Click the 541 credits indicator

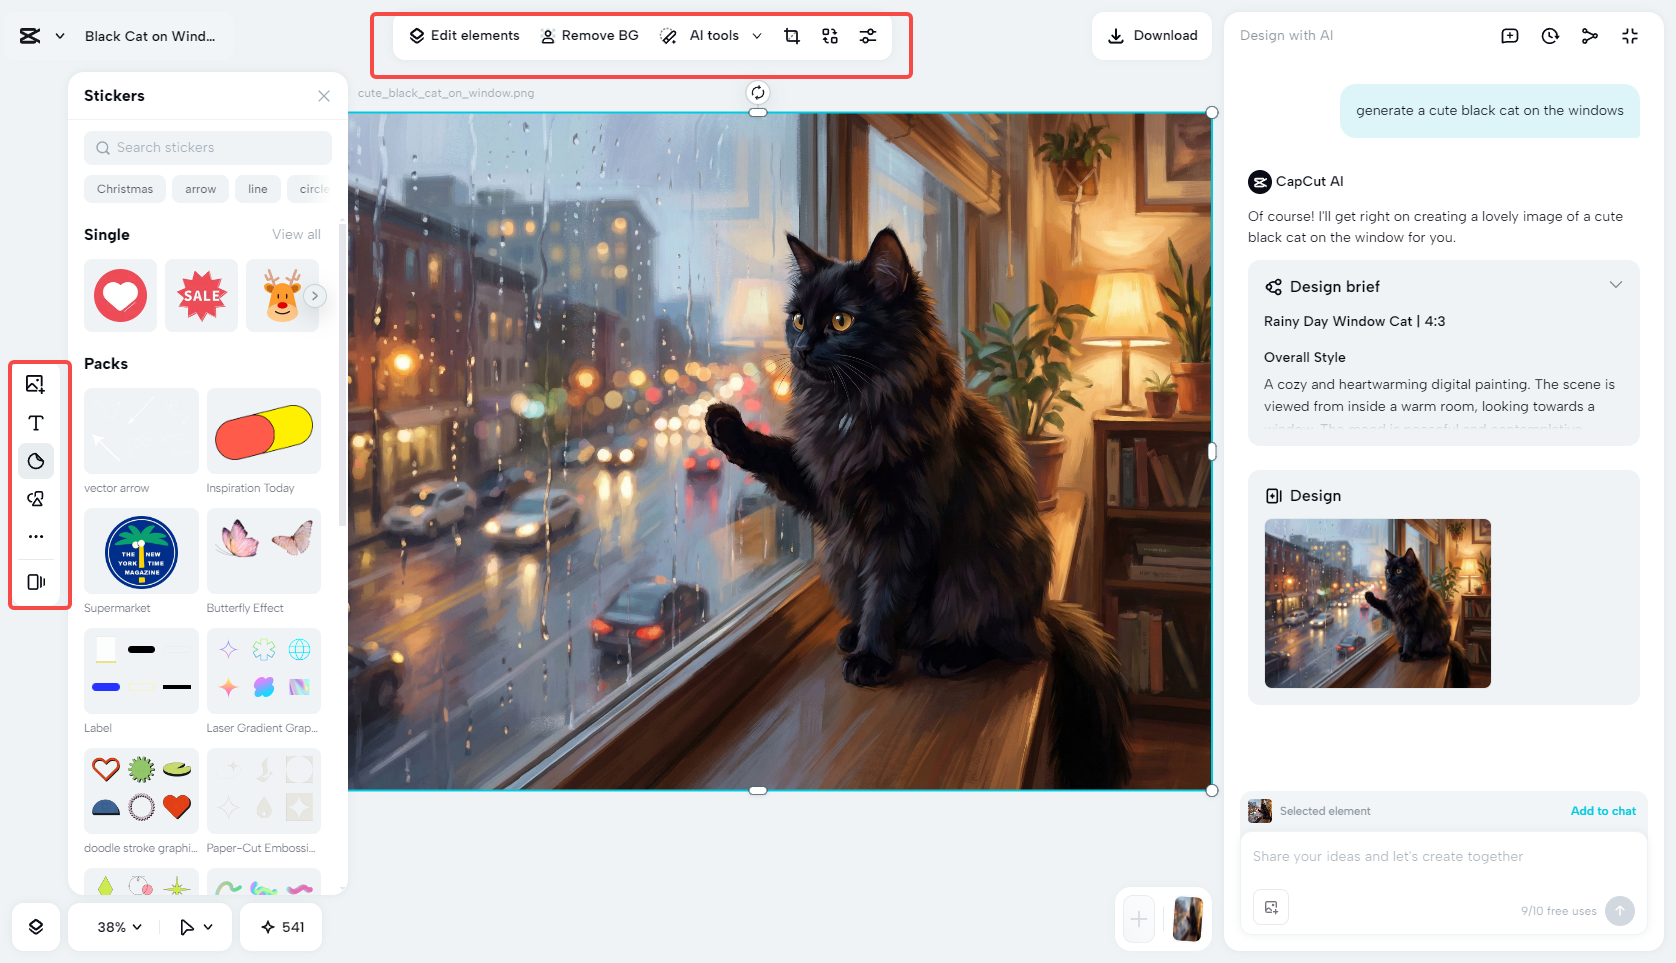pyautogui.click(x=282, y=927)
